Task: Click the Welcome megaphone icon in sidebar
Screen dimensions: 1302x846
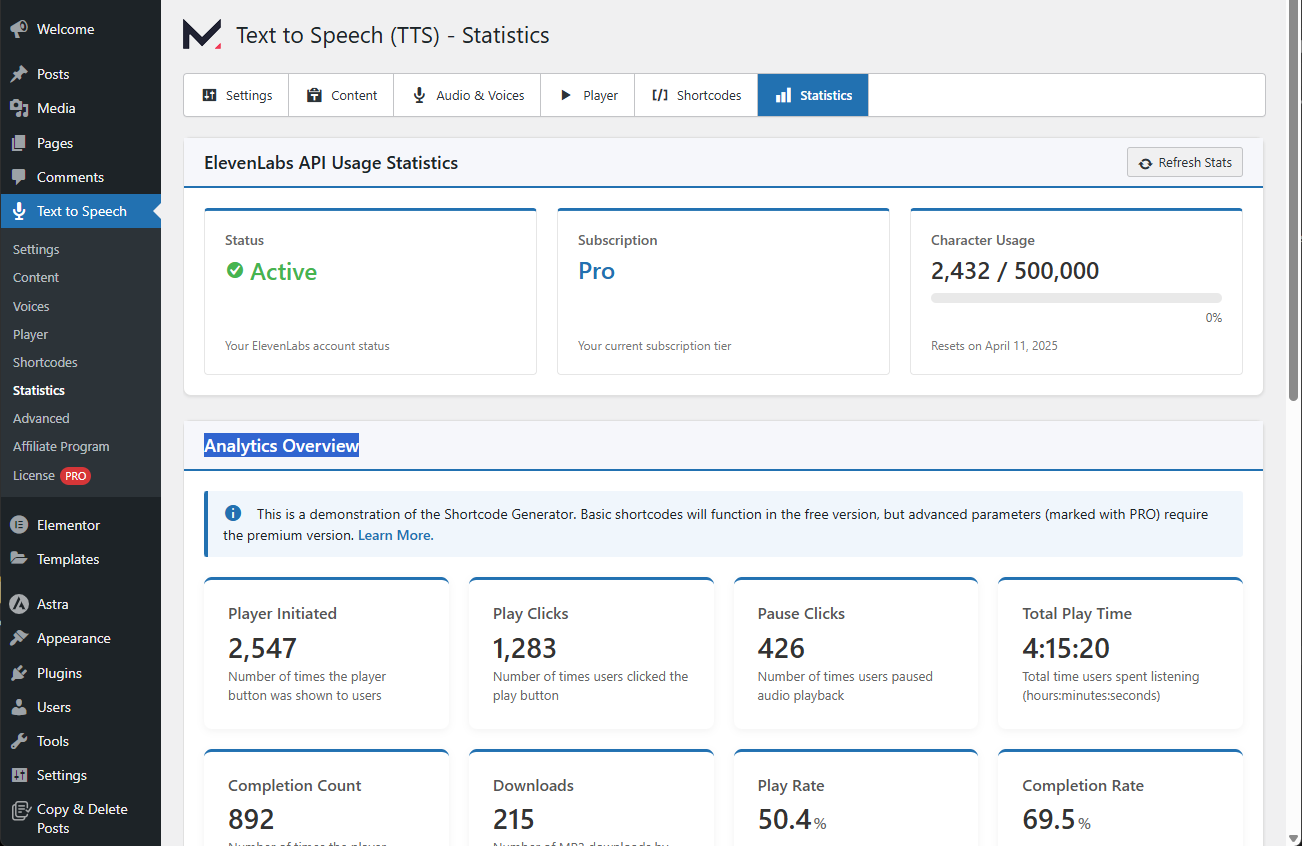Action: pos(19,29)
